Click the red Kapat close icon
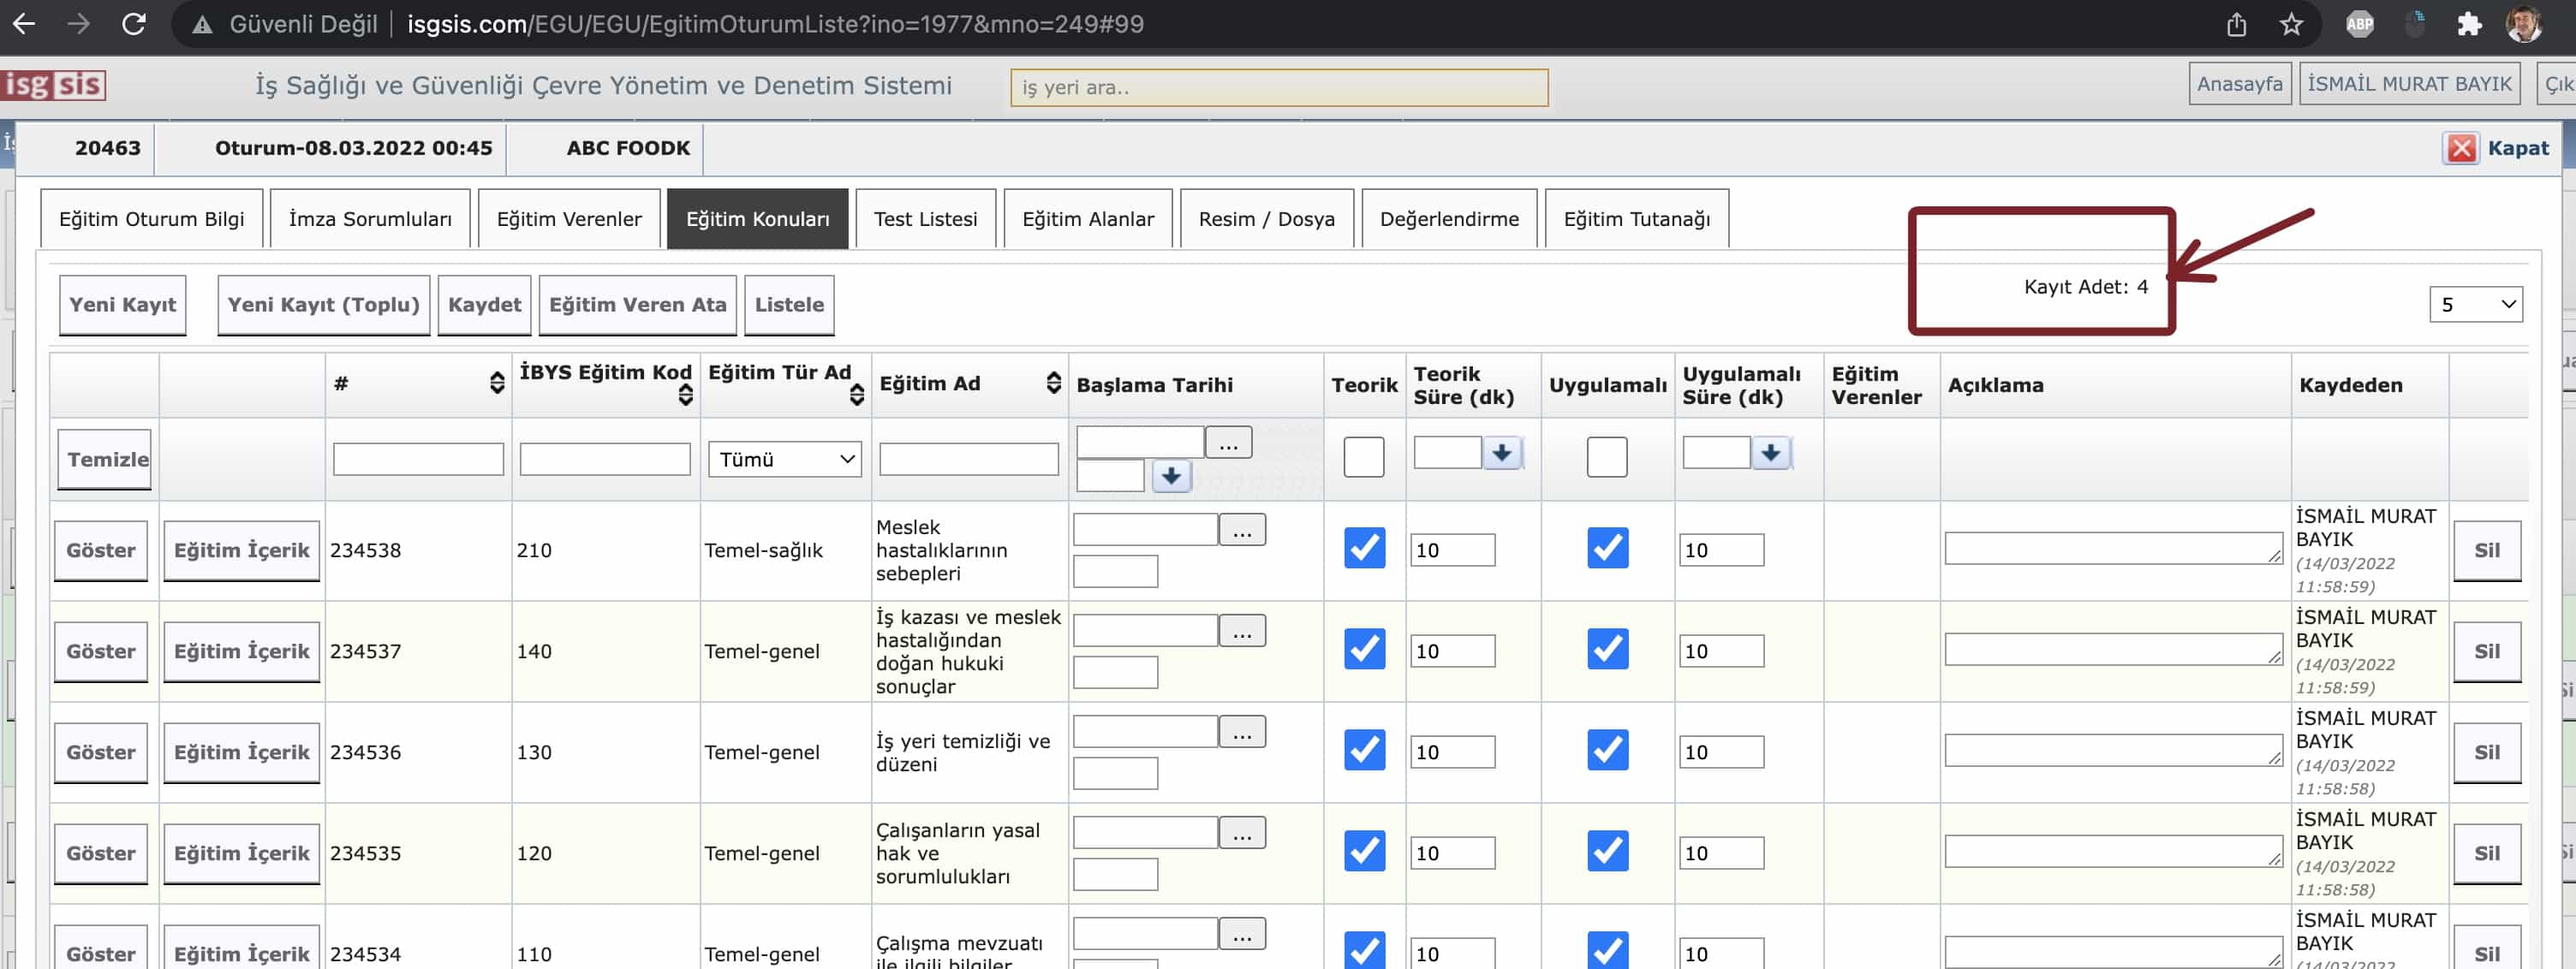The image size is (2576, 969). tap(2460, 148)
